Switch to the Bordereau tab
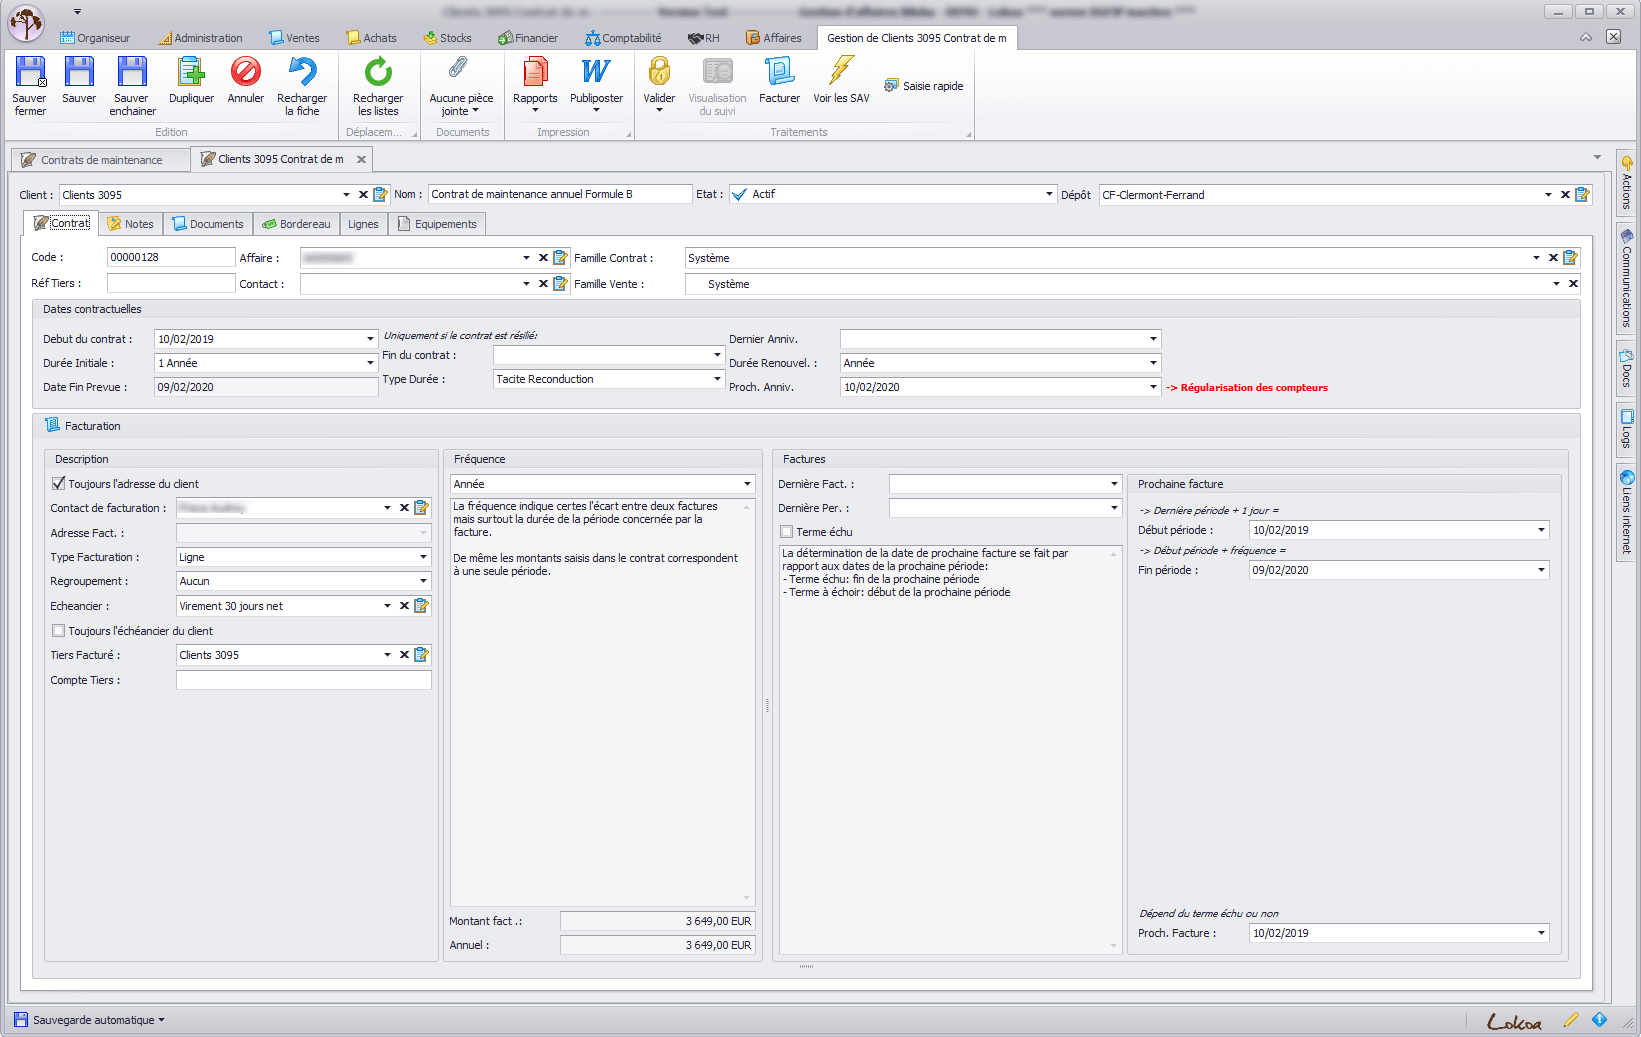 tap(296, 224)
